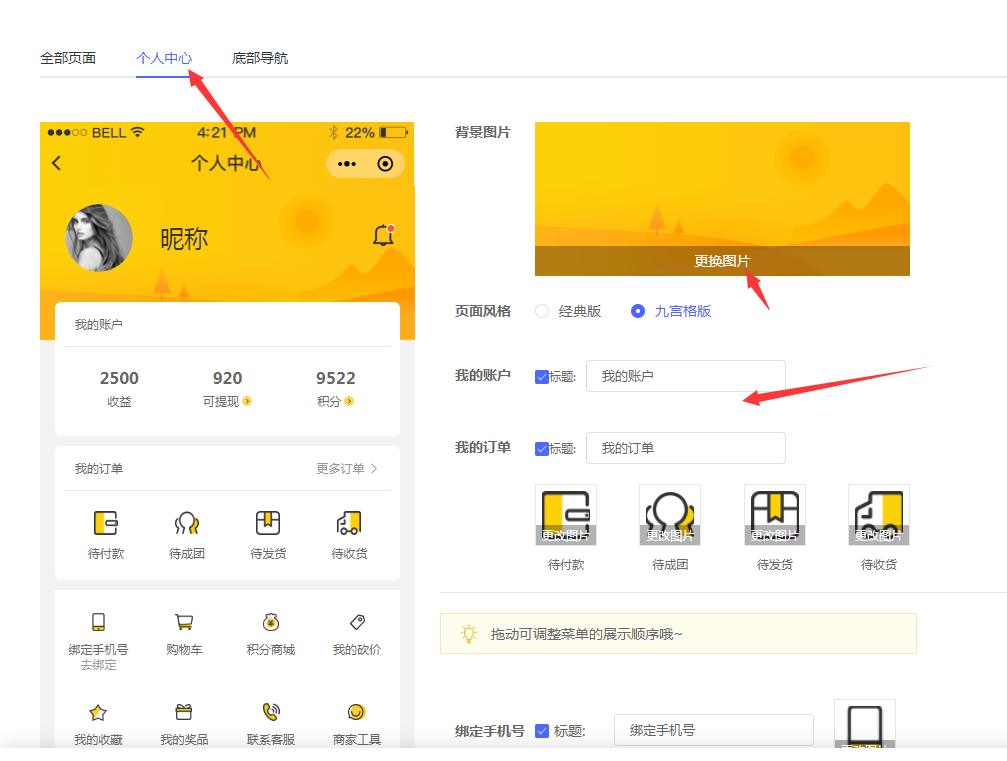This screenshot has width=1007, height=761.
Task: Click the circular target icon in preview header
Action: click(385, 164)
